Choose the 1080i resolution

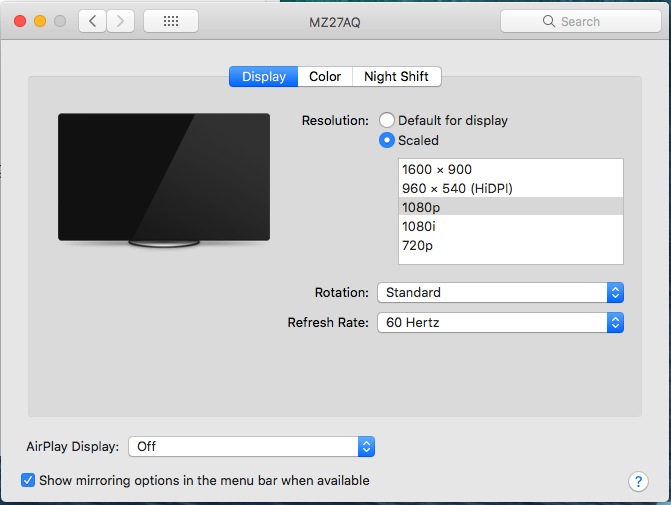511,226
